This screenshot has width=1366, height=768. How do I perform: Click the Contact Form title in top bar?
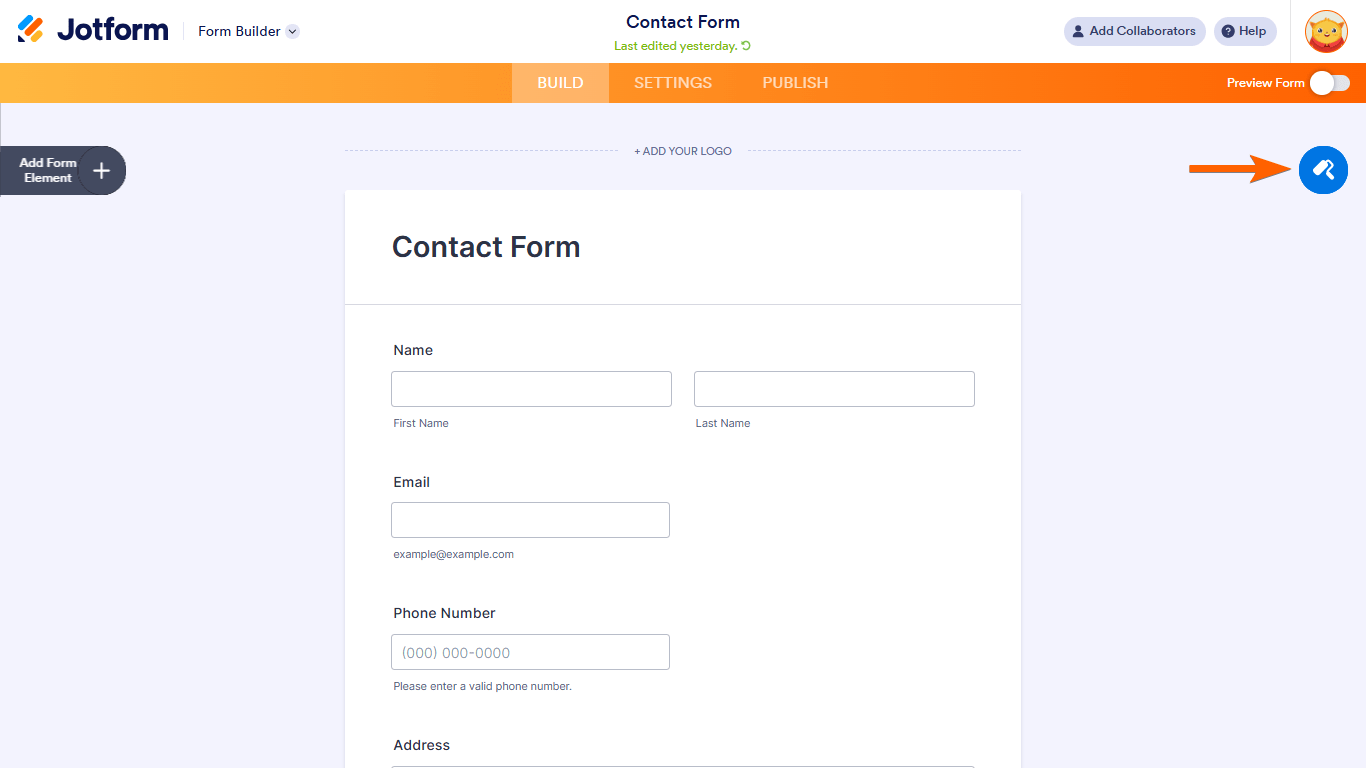click(x=683, y=22)
